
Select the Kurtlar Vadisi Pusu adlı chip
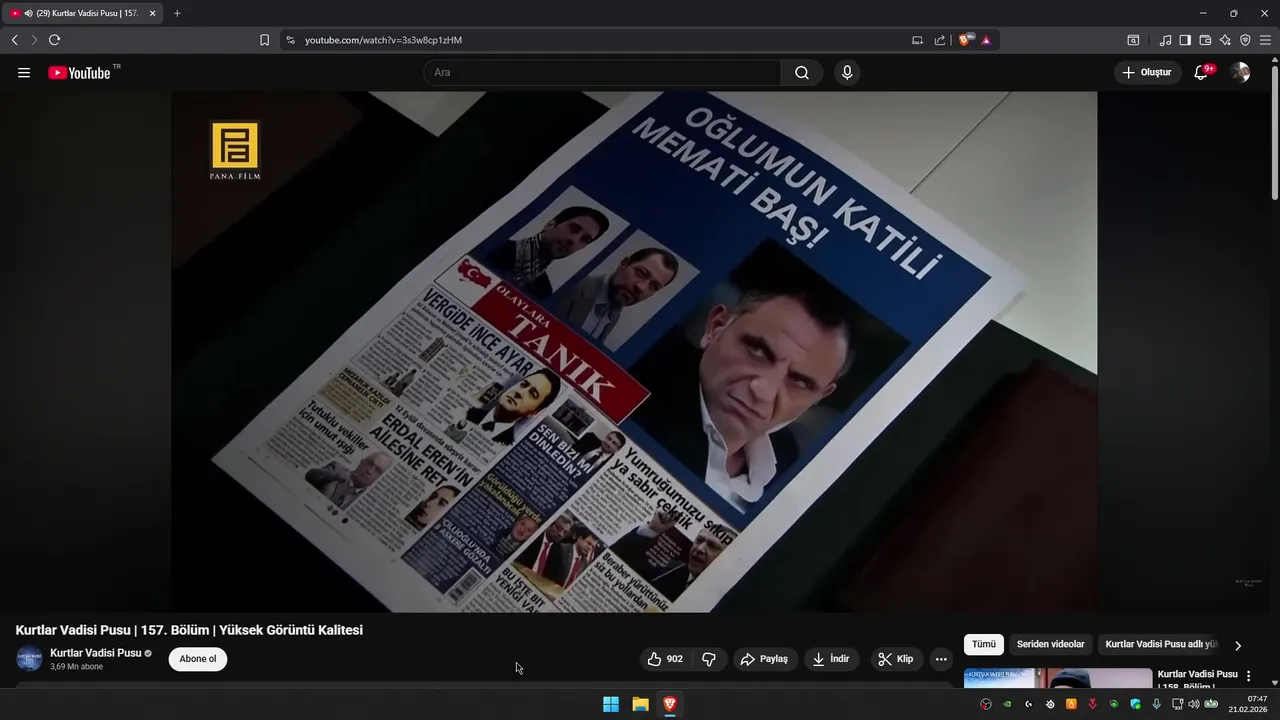point(1160,645)
